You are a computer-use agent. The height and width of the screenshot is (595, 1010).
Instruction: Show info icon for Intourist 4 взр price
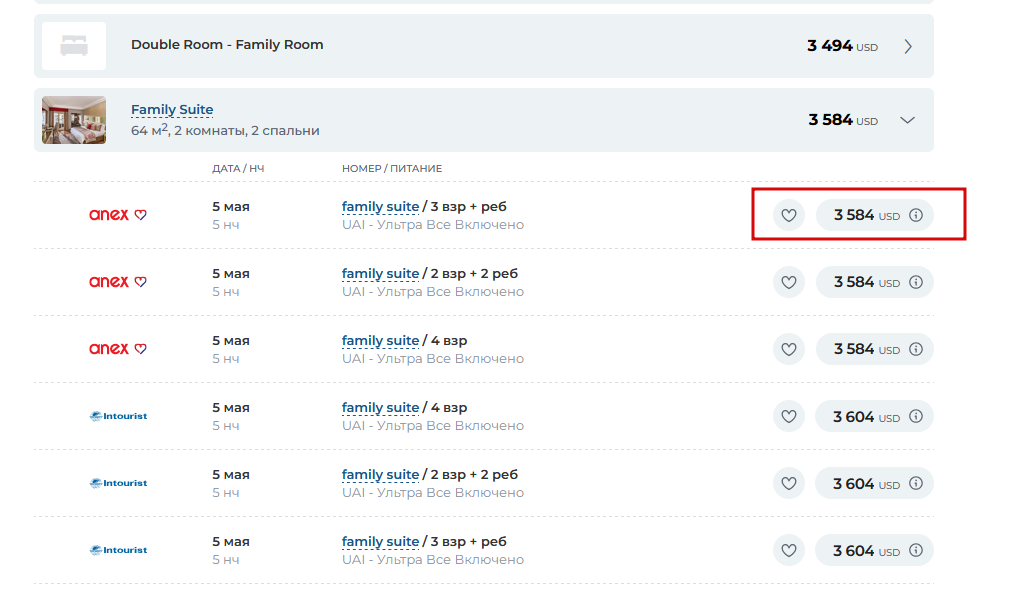916,416
